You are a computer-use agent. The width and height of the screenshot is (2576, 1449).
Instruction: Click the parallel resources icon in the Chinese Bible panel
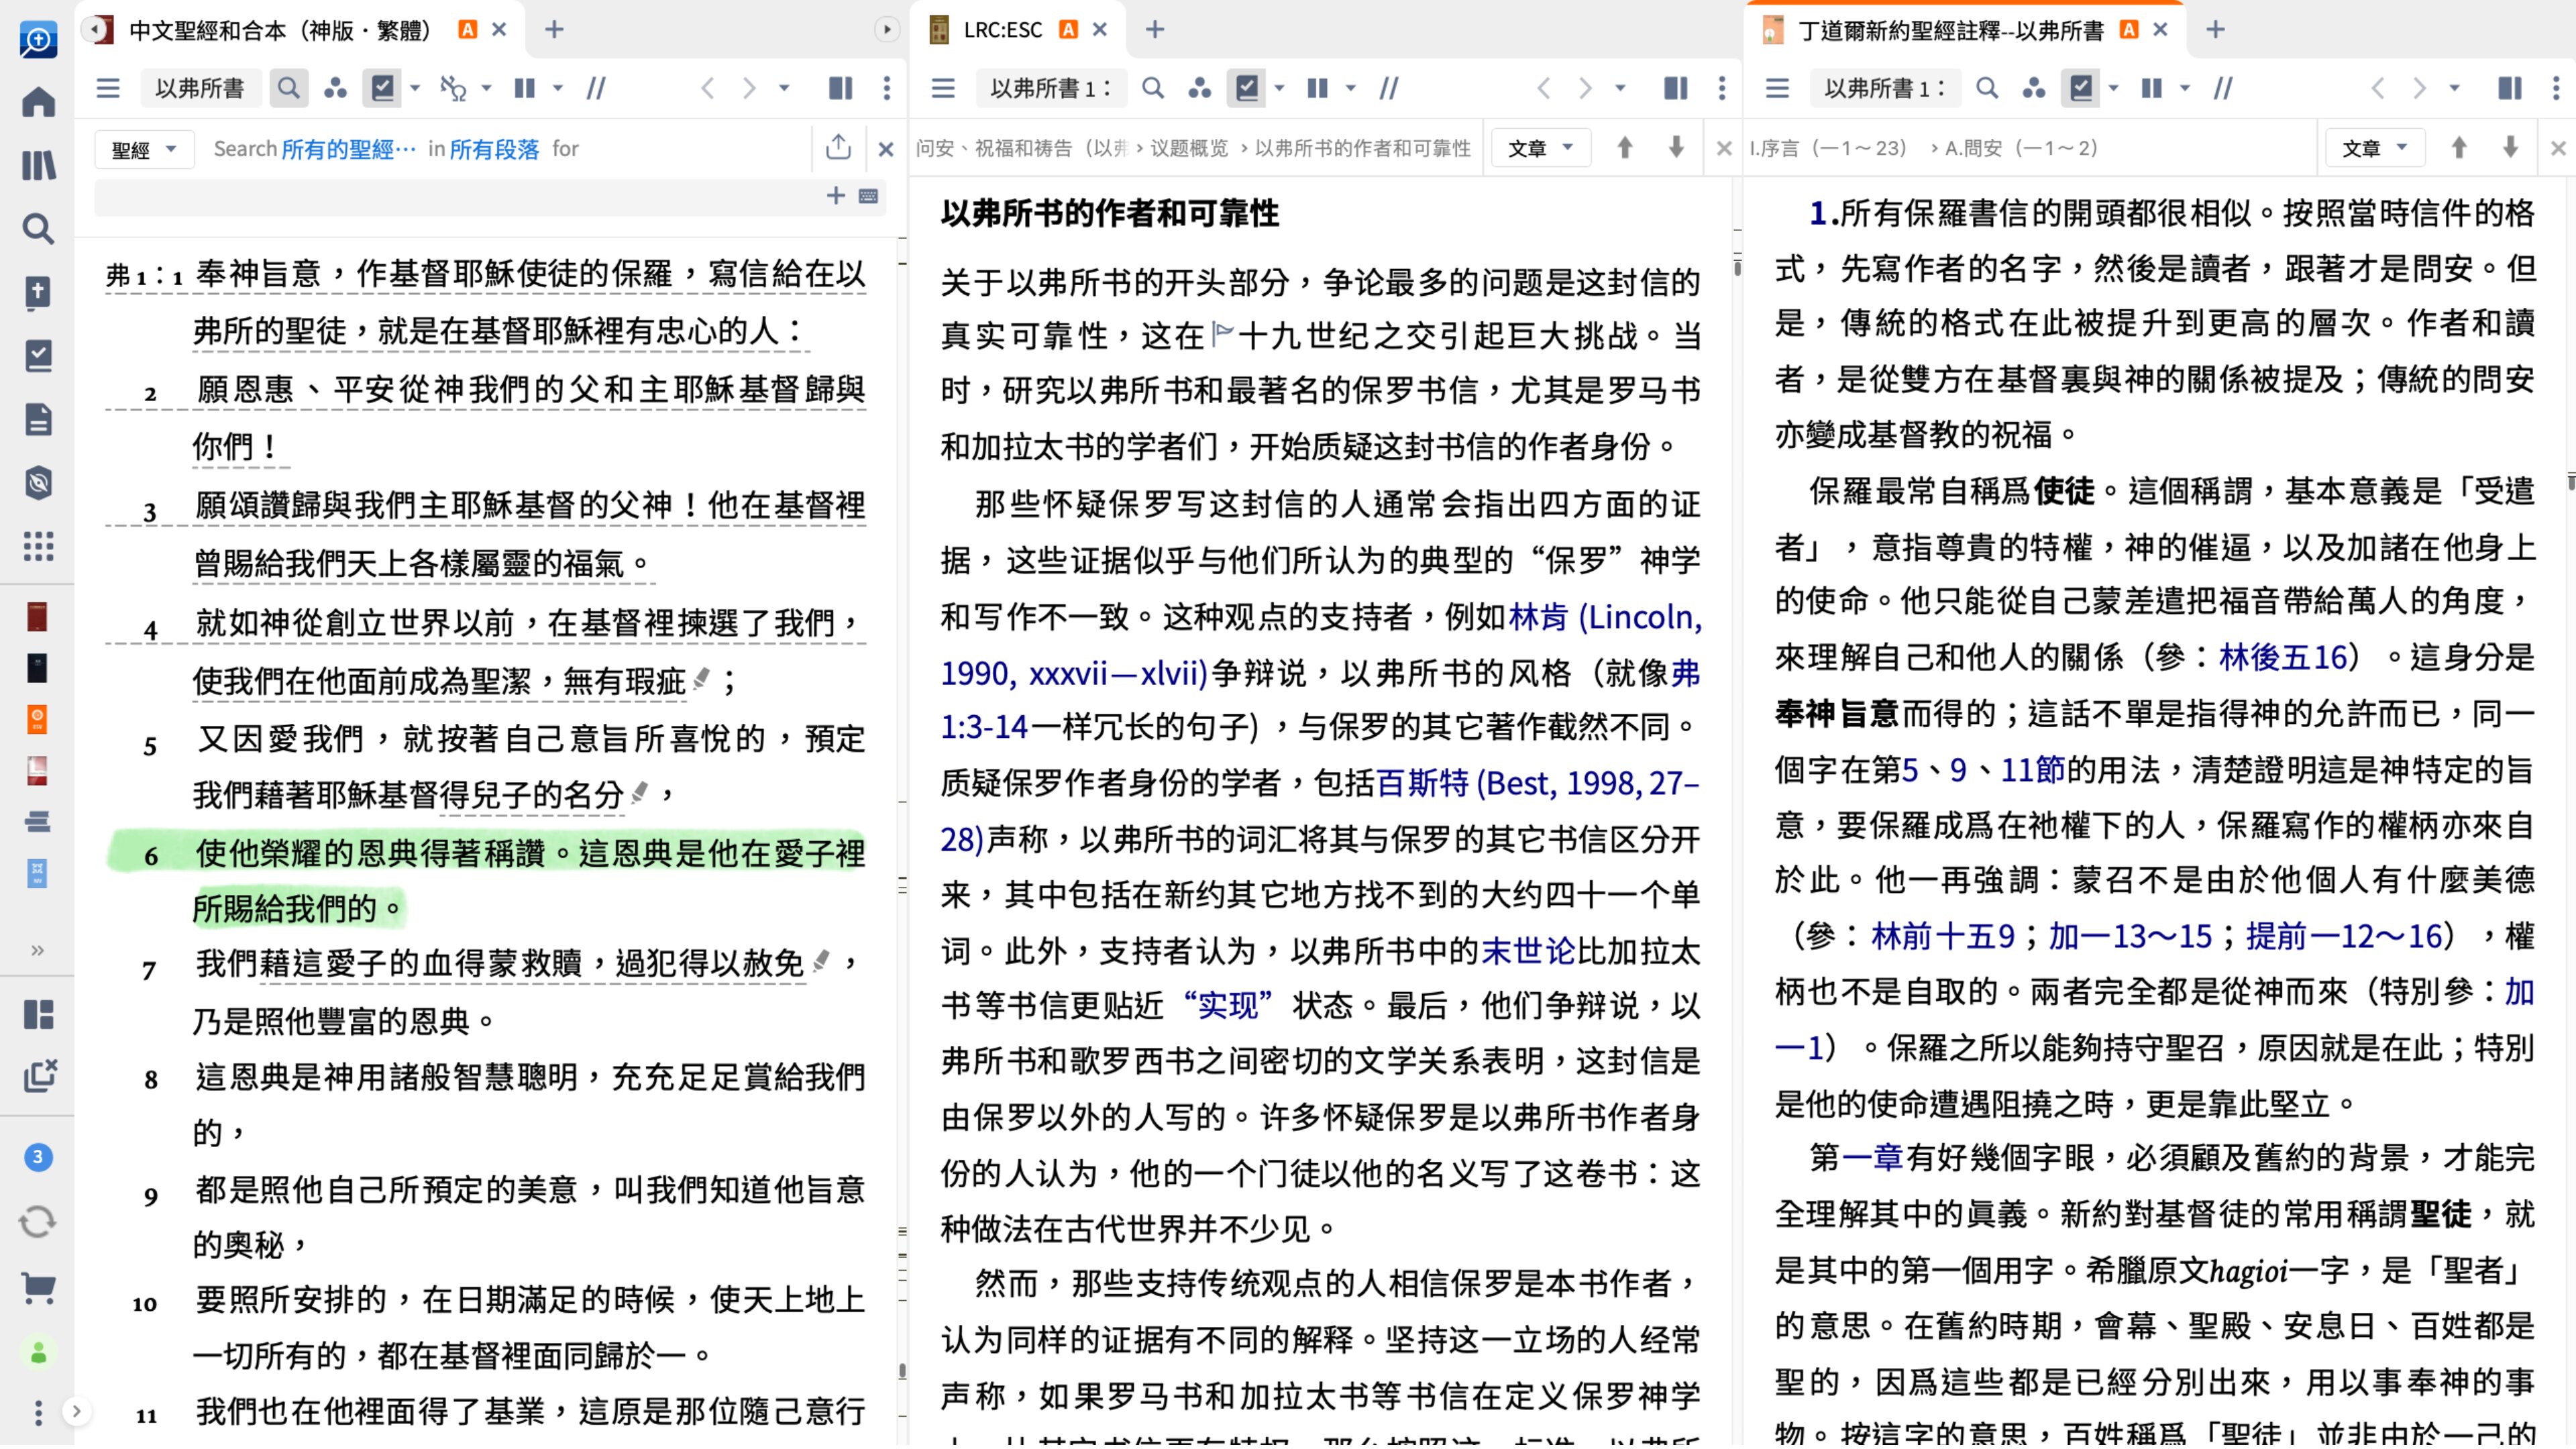tap(525, 88)
